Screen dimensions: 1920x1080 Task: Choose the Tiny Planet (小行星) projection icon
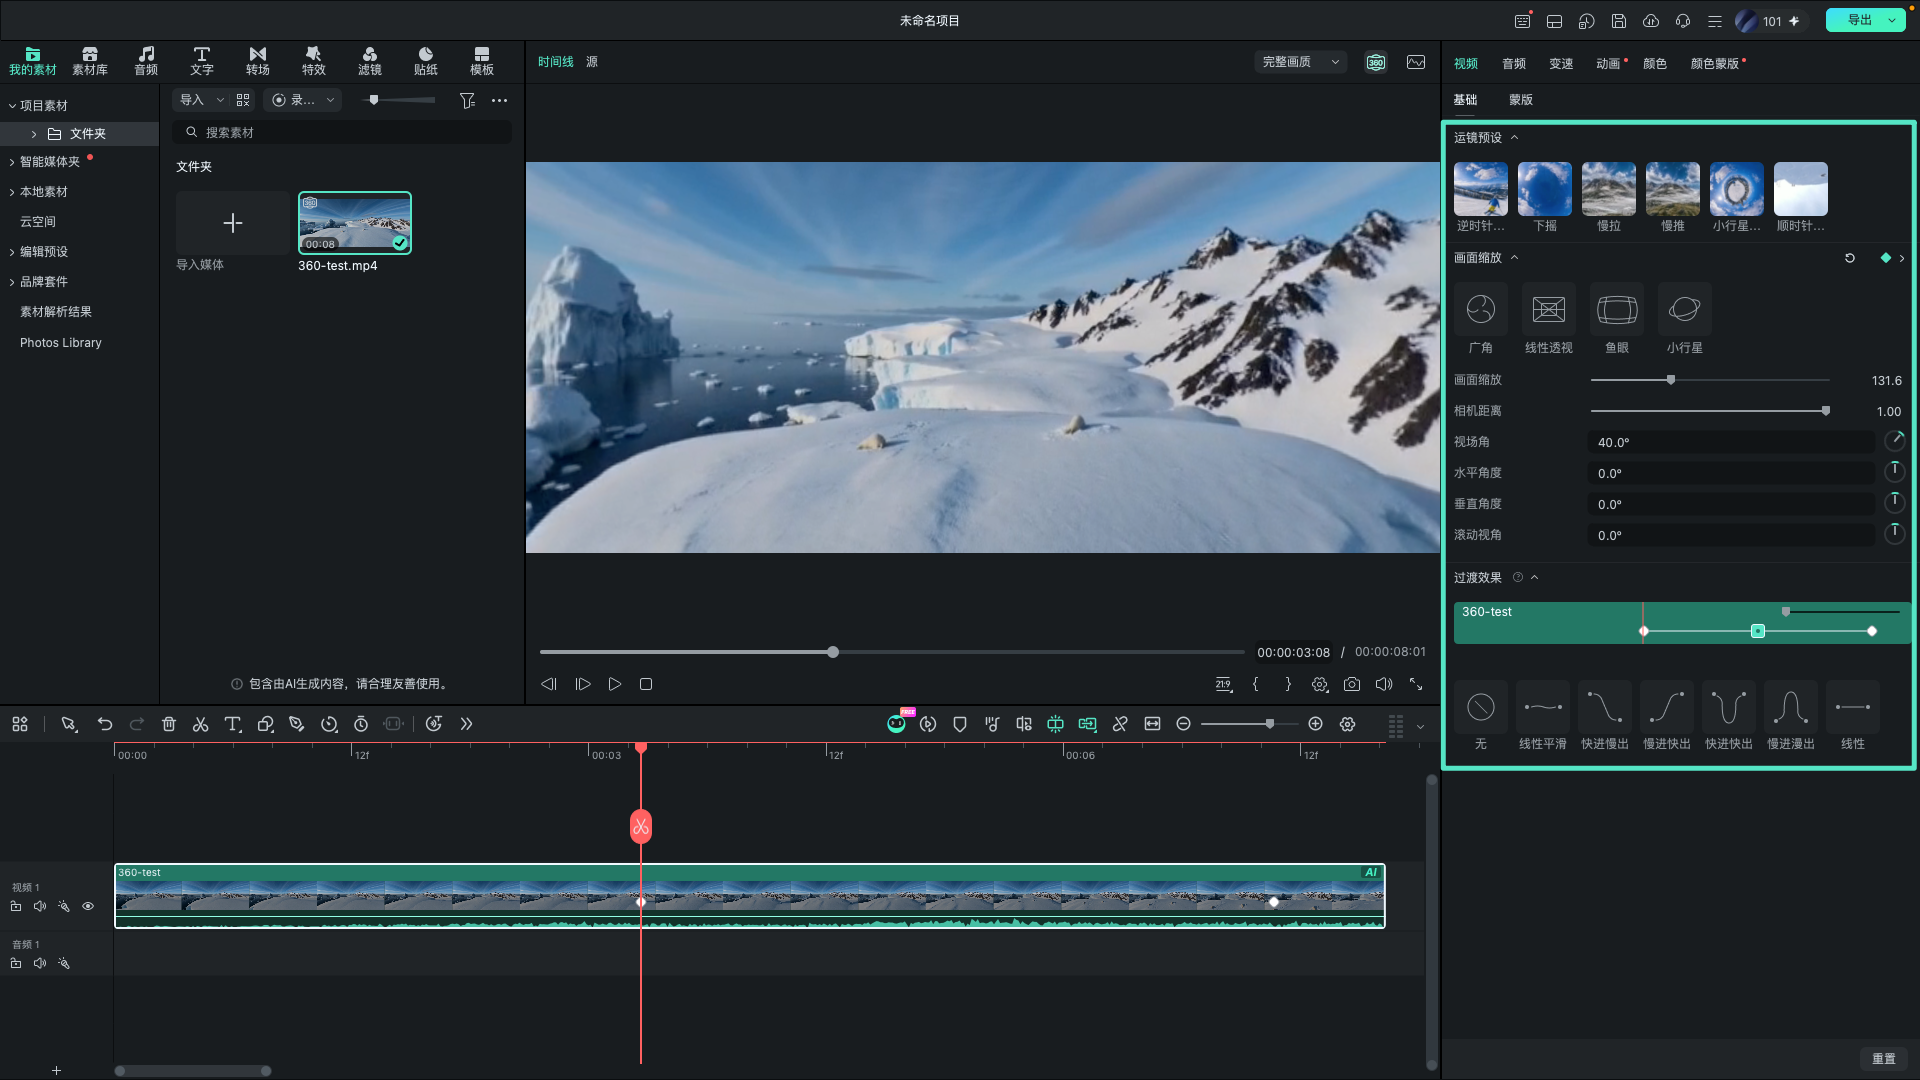[1684, 310]
